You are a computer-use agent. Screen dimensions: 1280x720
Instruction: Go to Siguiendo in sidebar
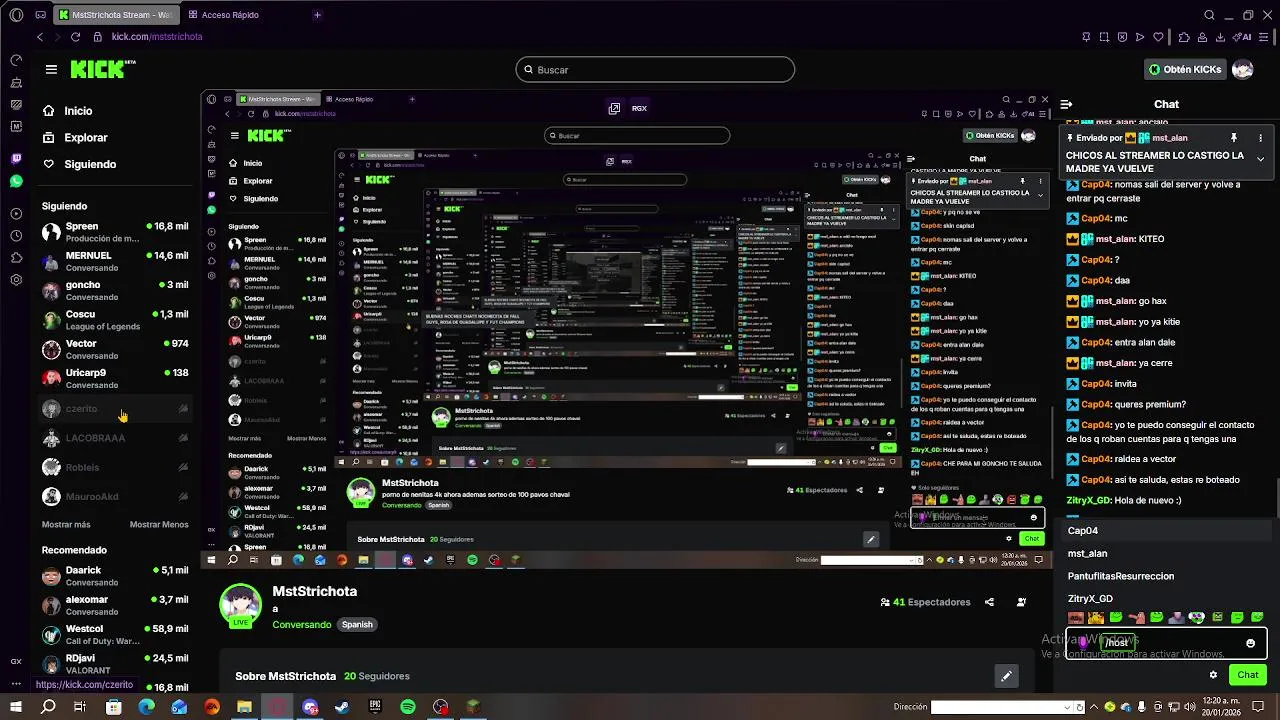80,164
